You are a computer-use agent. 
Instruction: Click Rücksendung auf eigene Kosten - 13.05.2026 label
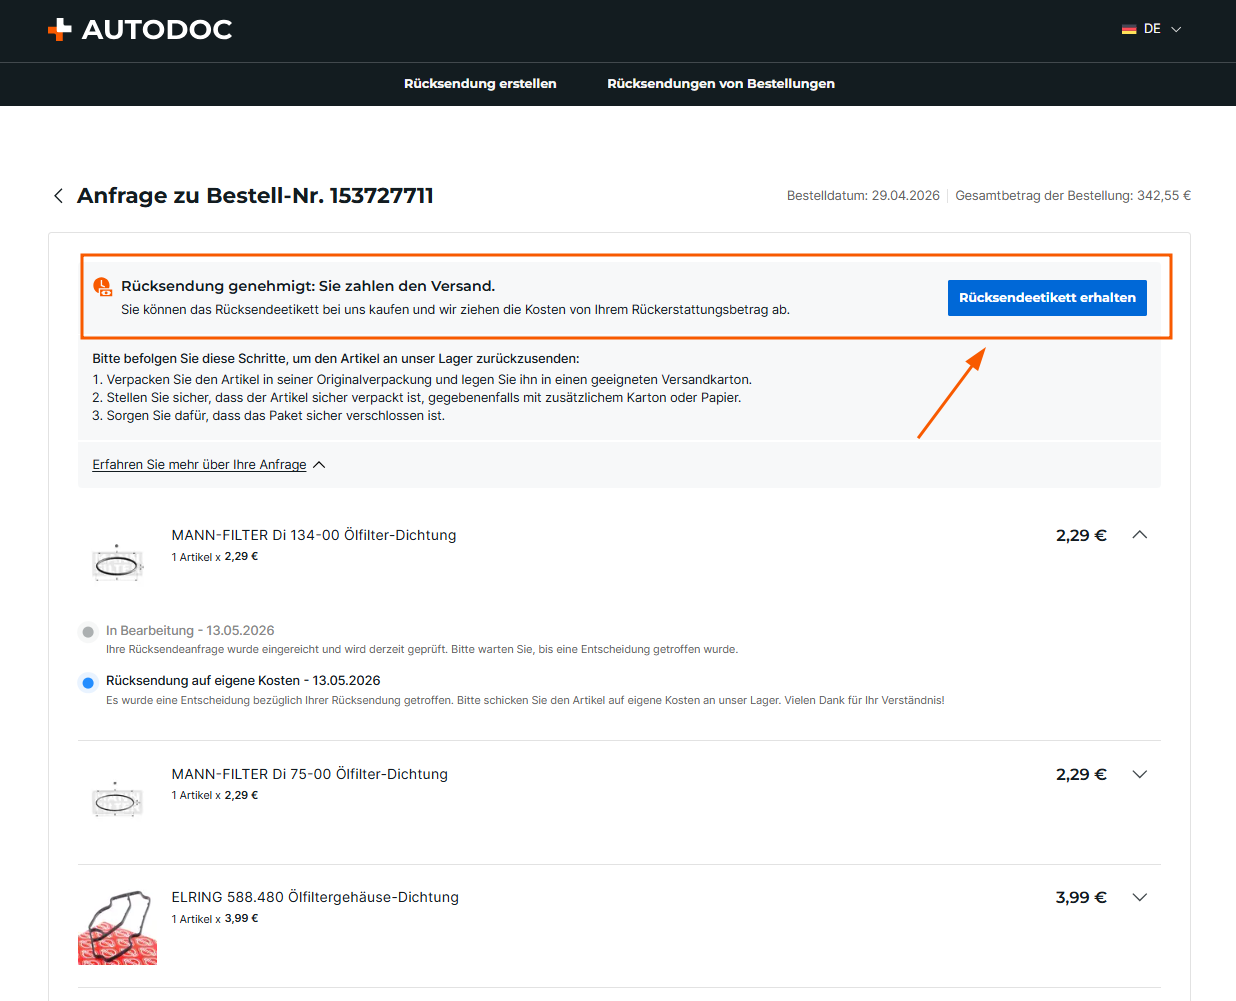click(243, 681)
